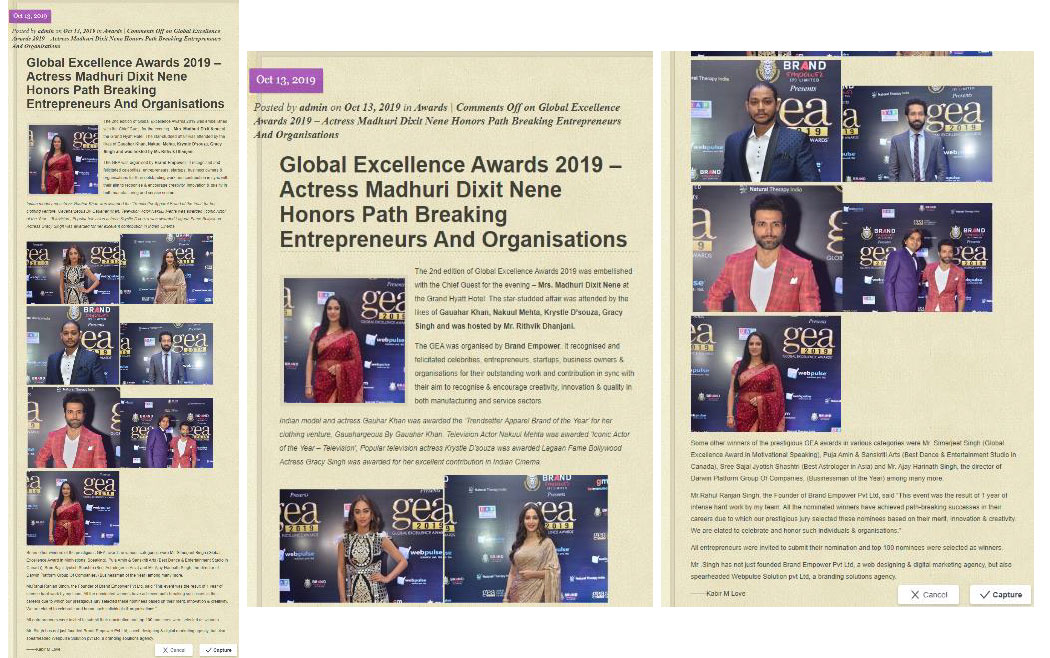Click the purple "Oct 13, 2019" badge in middle panel
Image resolution: width=1050 pixels, height=658 pixels.
286,80
